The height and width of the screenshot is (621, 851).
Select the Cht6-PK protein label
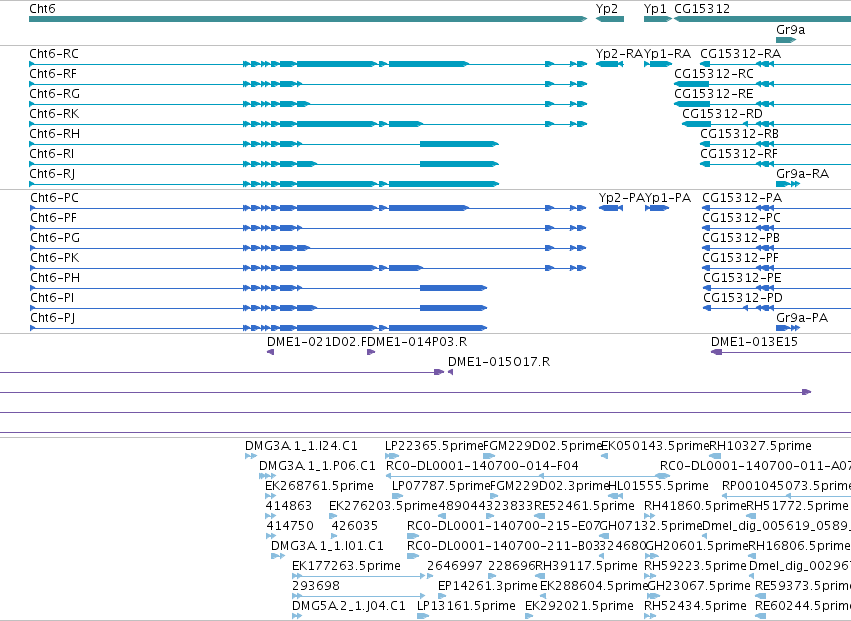55,257
